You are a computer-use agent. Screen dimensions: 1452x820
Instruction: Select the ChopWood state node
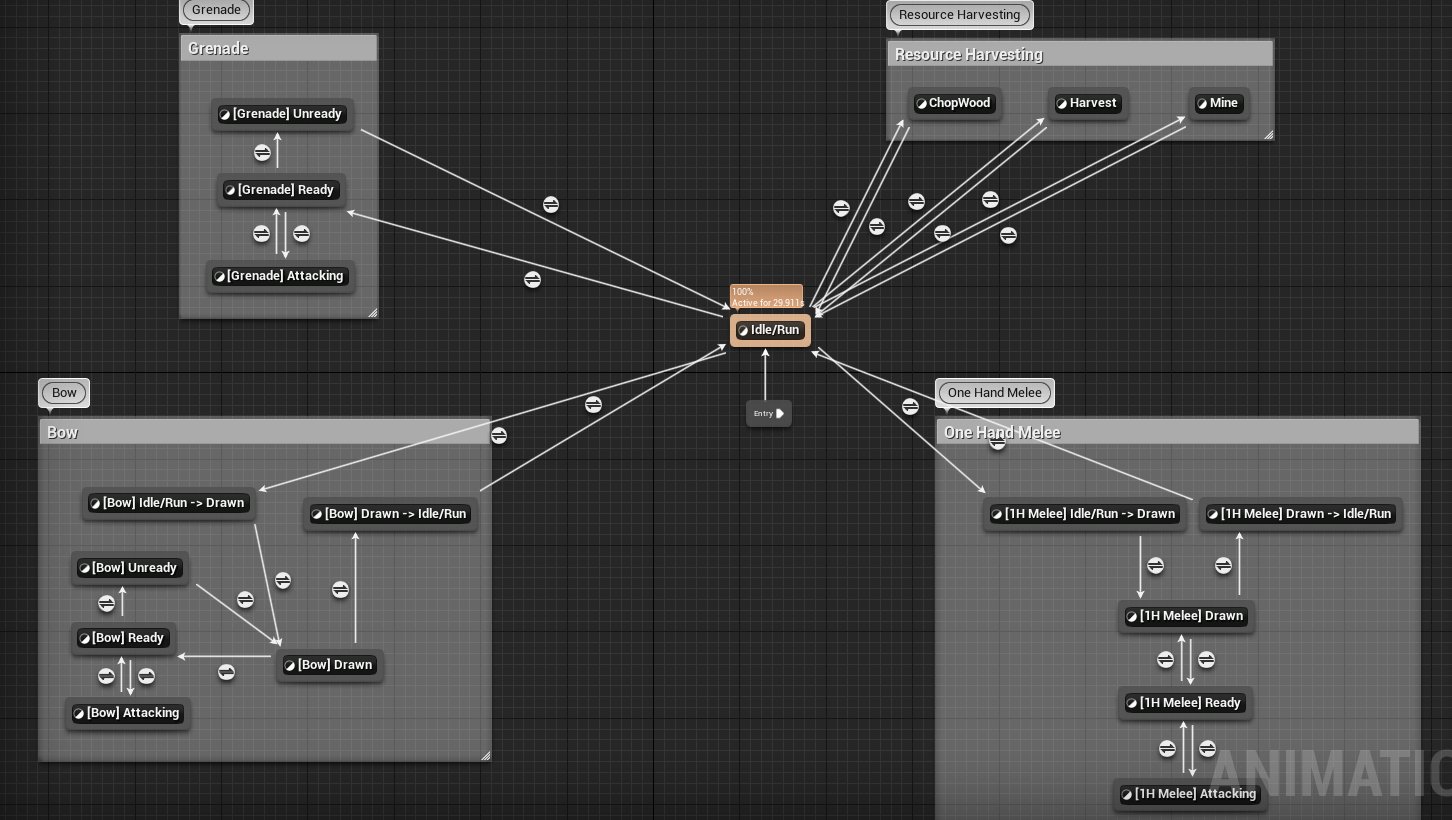(x=954, y=103)
